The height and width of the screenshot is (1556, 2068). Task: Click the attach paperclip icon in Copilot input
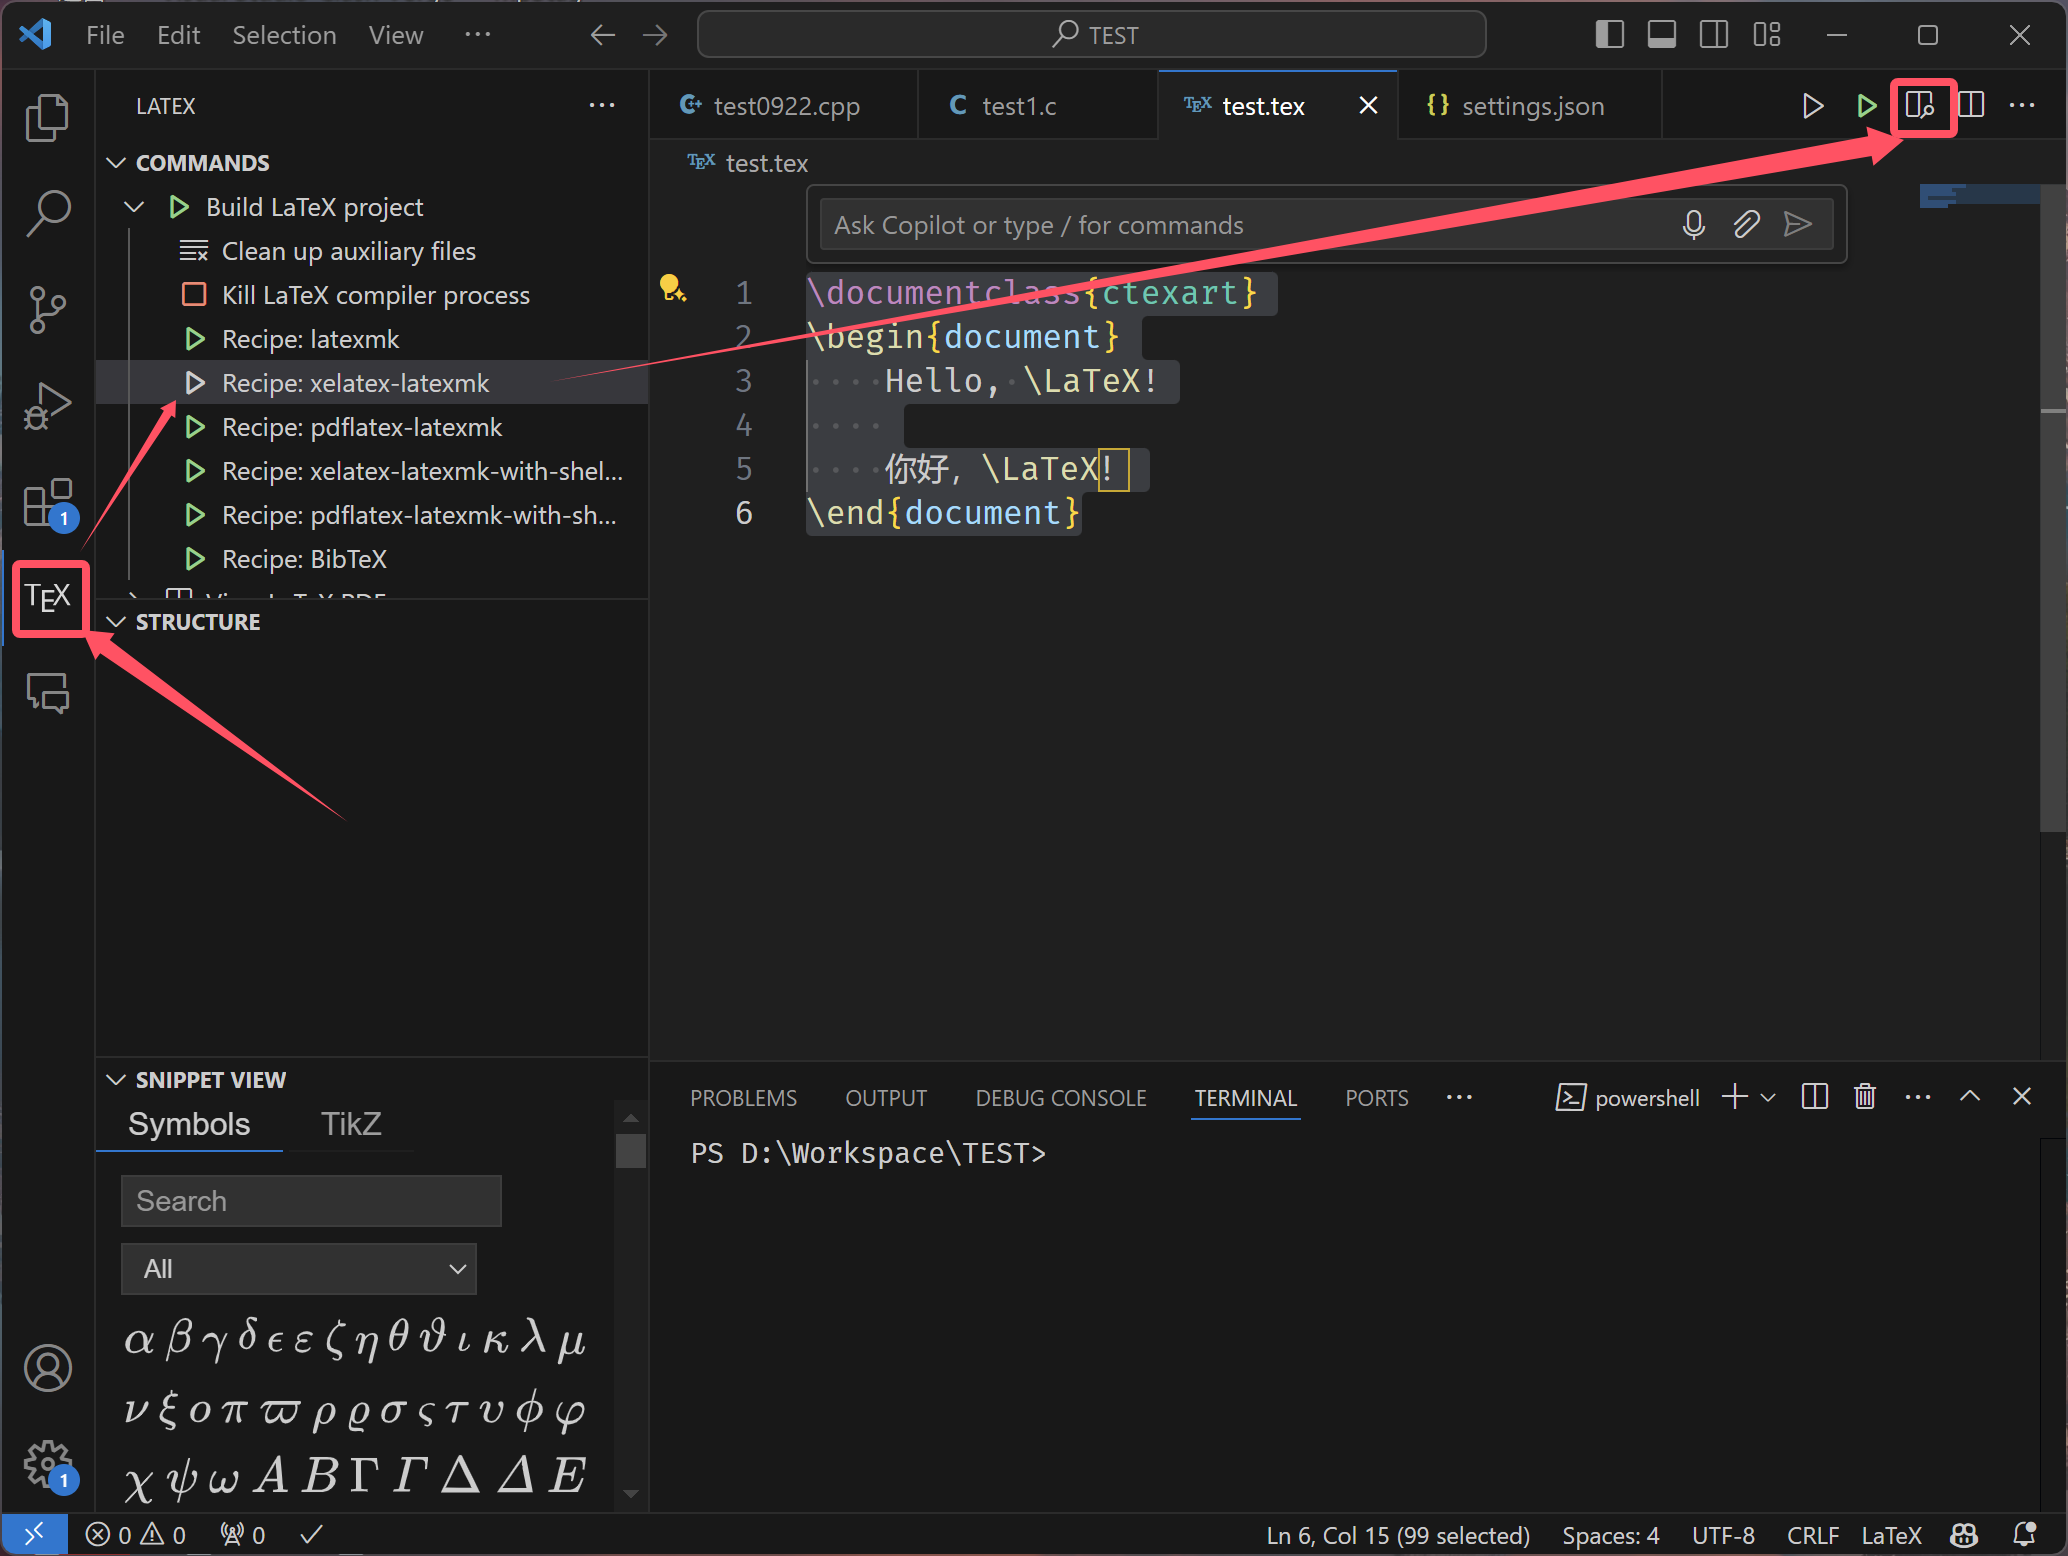click(1746, 224)
